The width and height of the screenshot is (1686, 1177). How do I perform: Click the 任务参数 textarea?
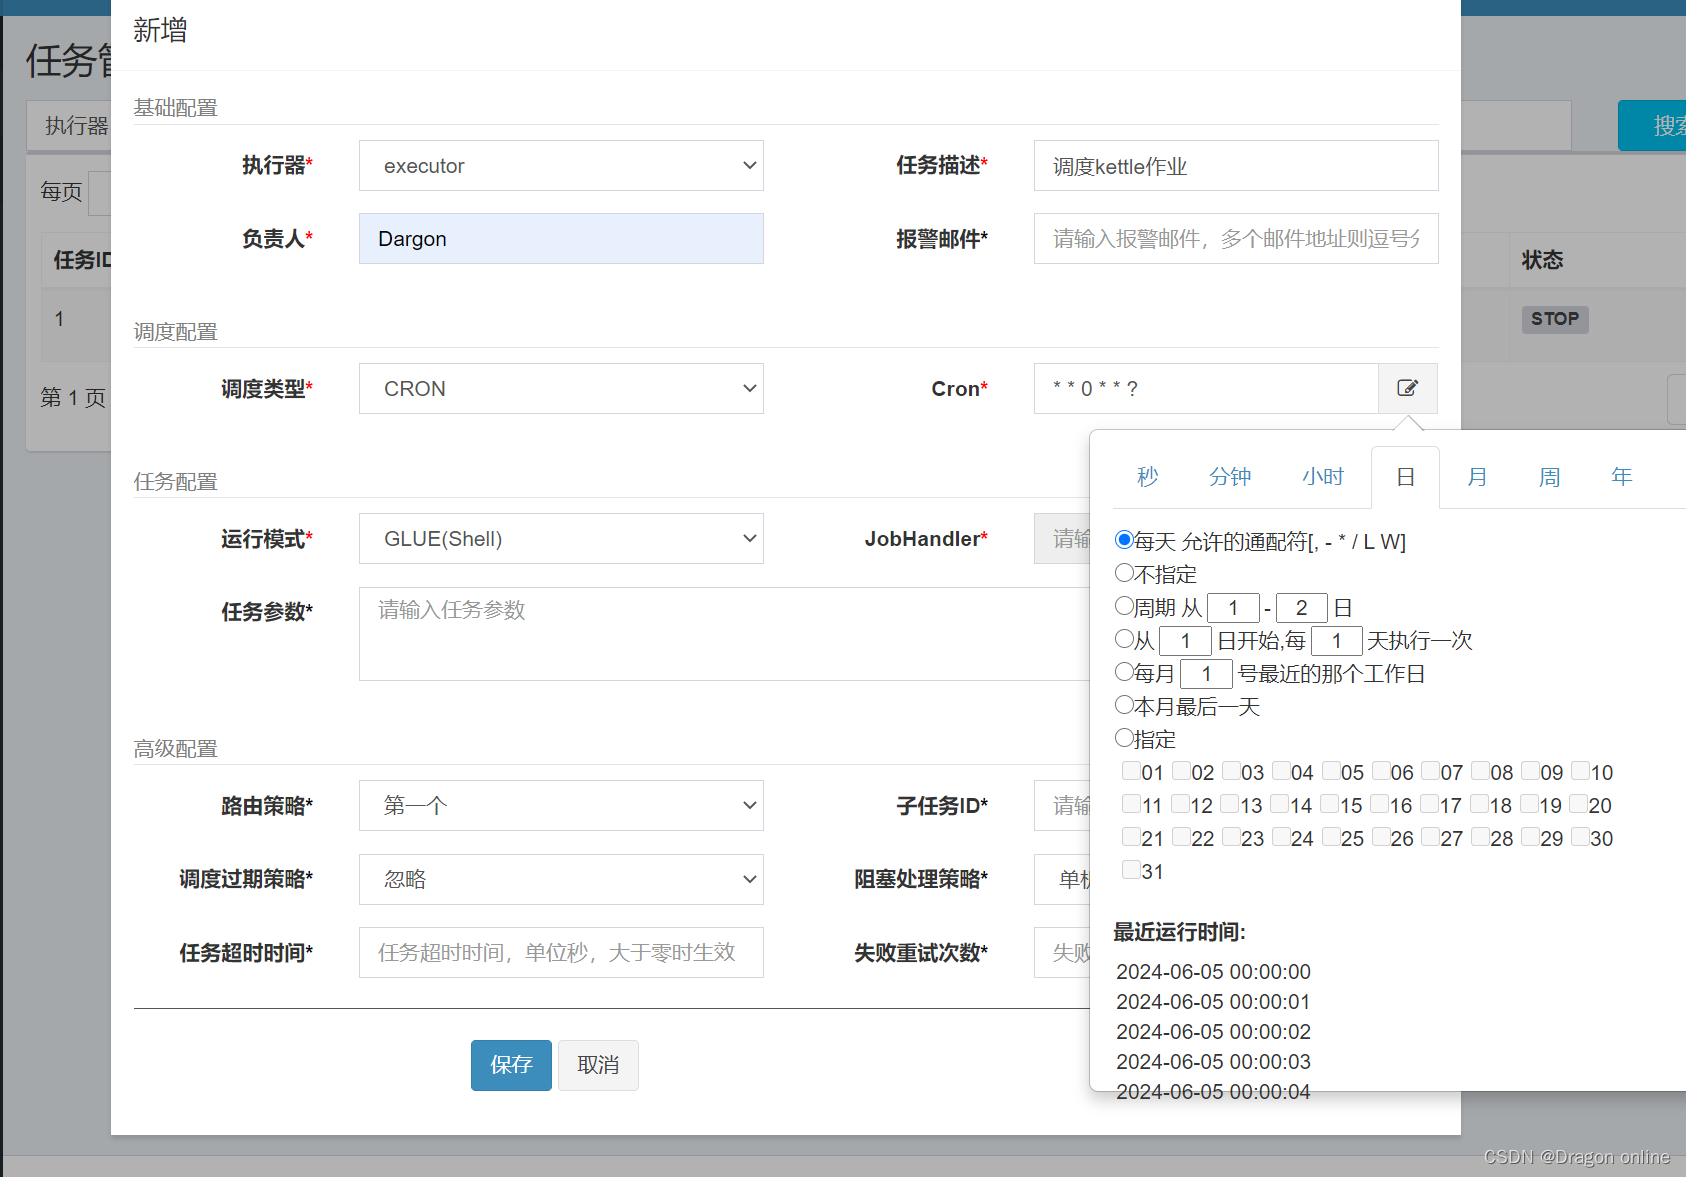724,634
